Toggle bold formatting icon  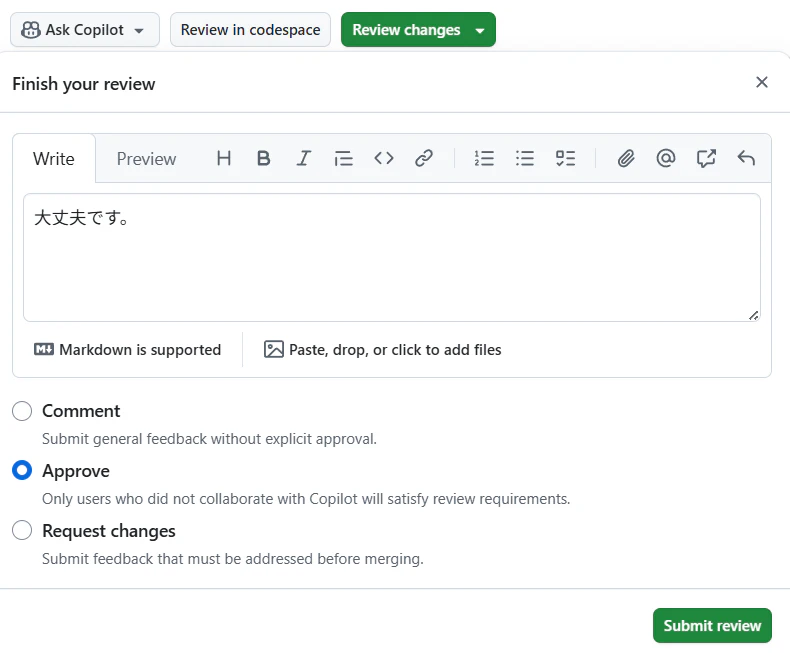(x=264, y=159)
